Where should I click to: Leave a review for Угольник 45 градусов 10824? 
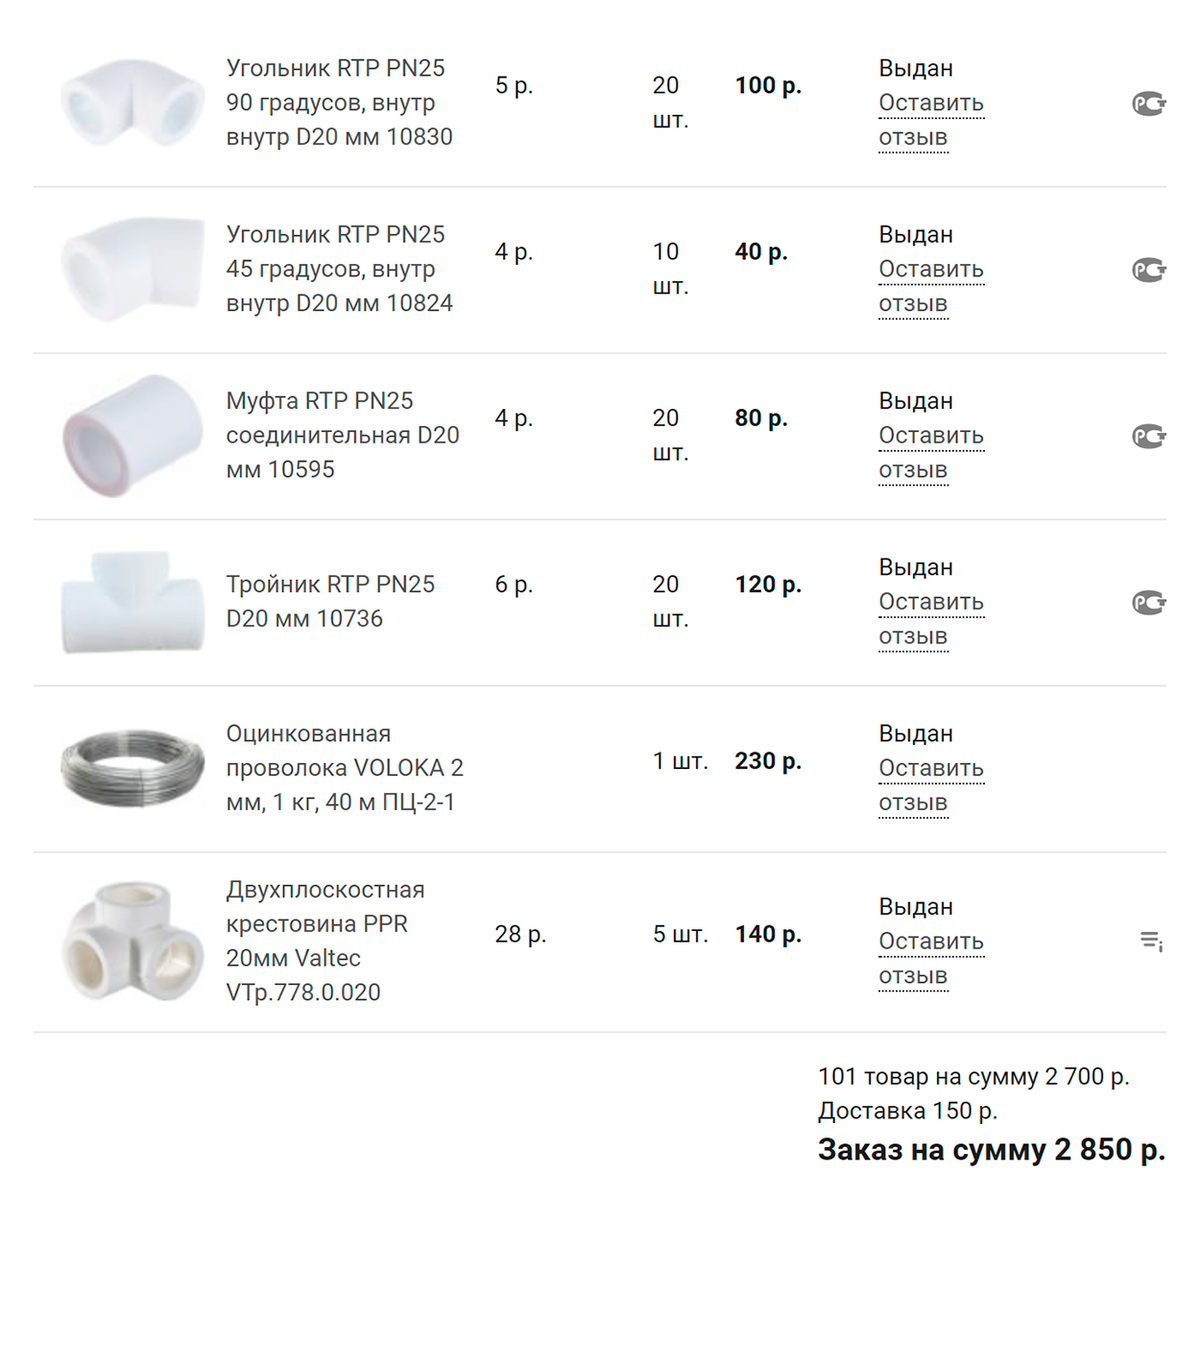tap(931, 286)
